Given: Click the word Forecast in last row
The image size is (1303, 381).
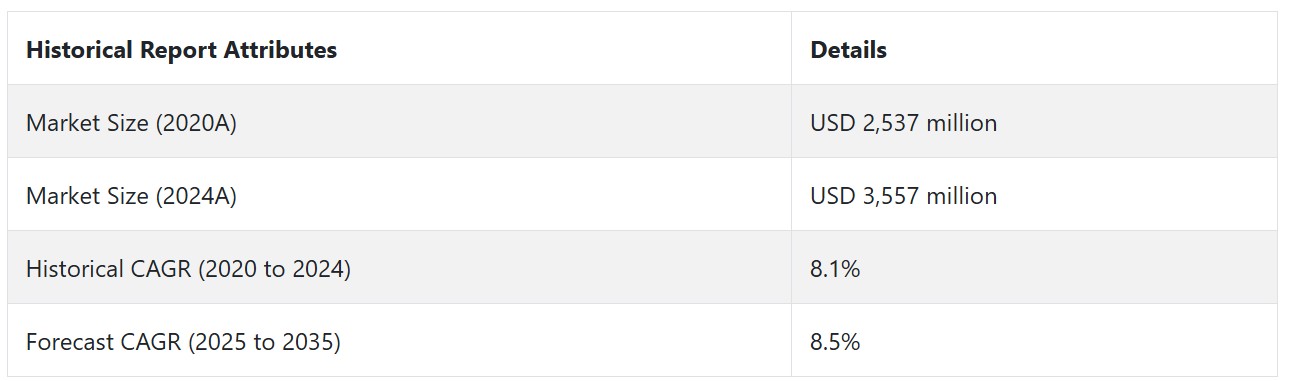Looking at the screenshot, I should click(68, 342).
